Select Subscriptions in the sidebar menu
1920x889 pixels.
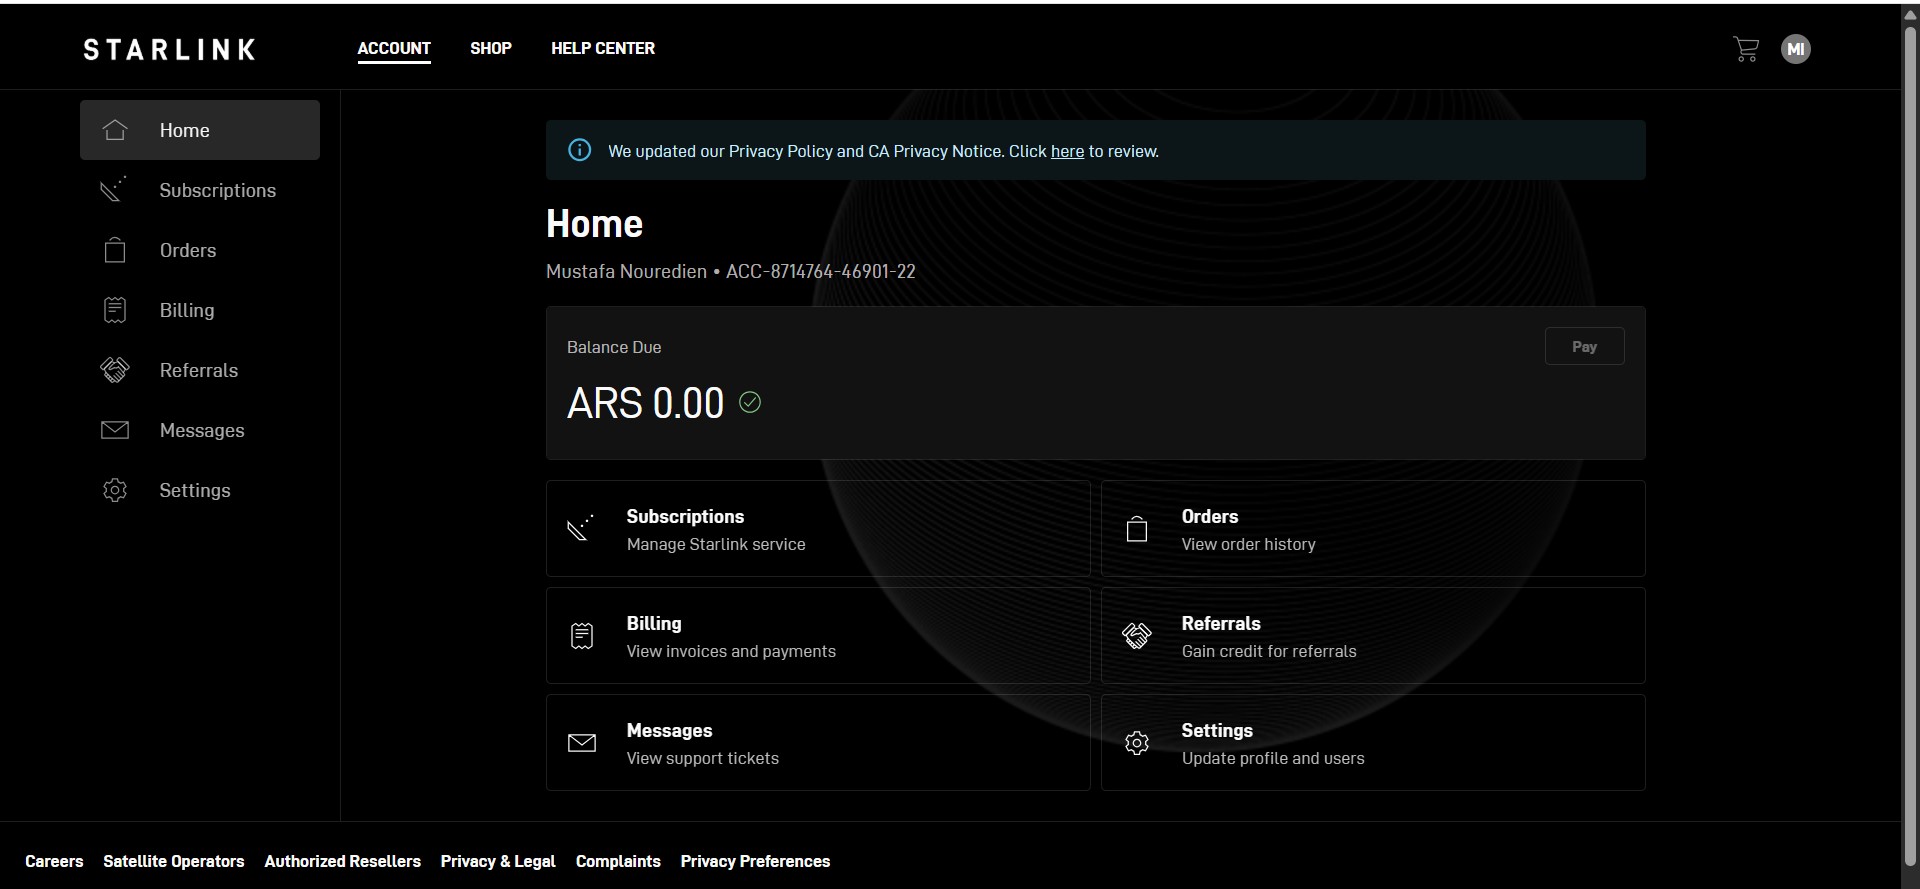[200, 190]
